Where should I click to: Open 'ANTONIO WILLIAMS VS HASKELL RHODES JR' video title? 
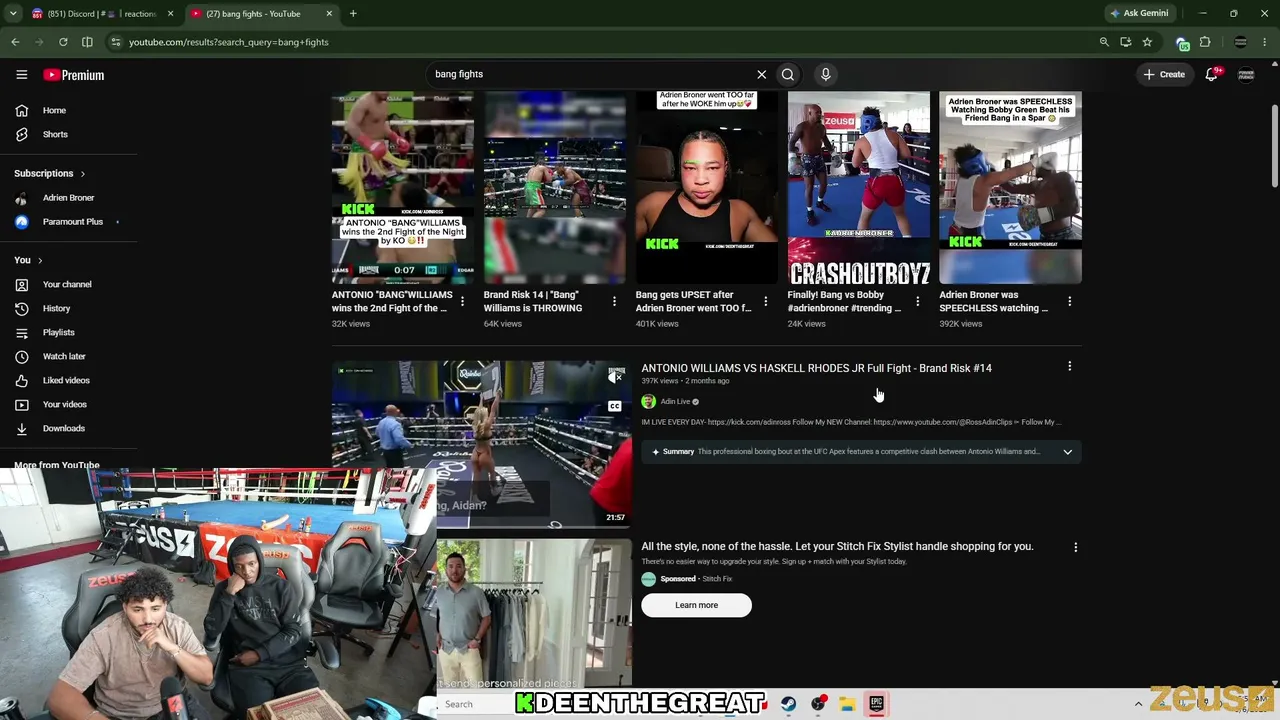[x=816, y=368]
